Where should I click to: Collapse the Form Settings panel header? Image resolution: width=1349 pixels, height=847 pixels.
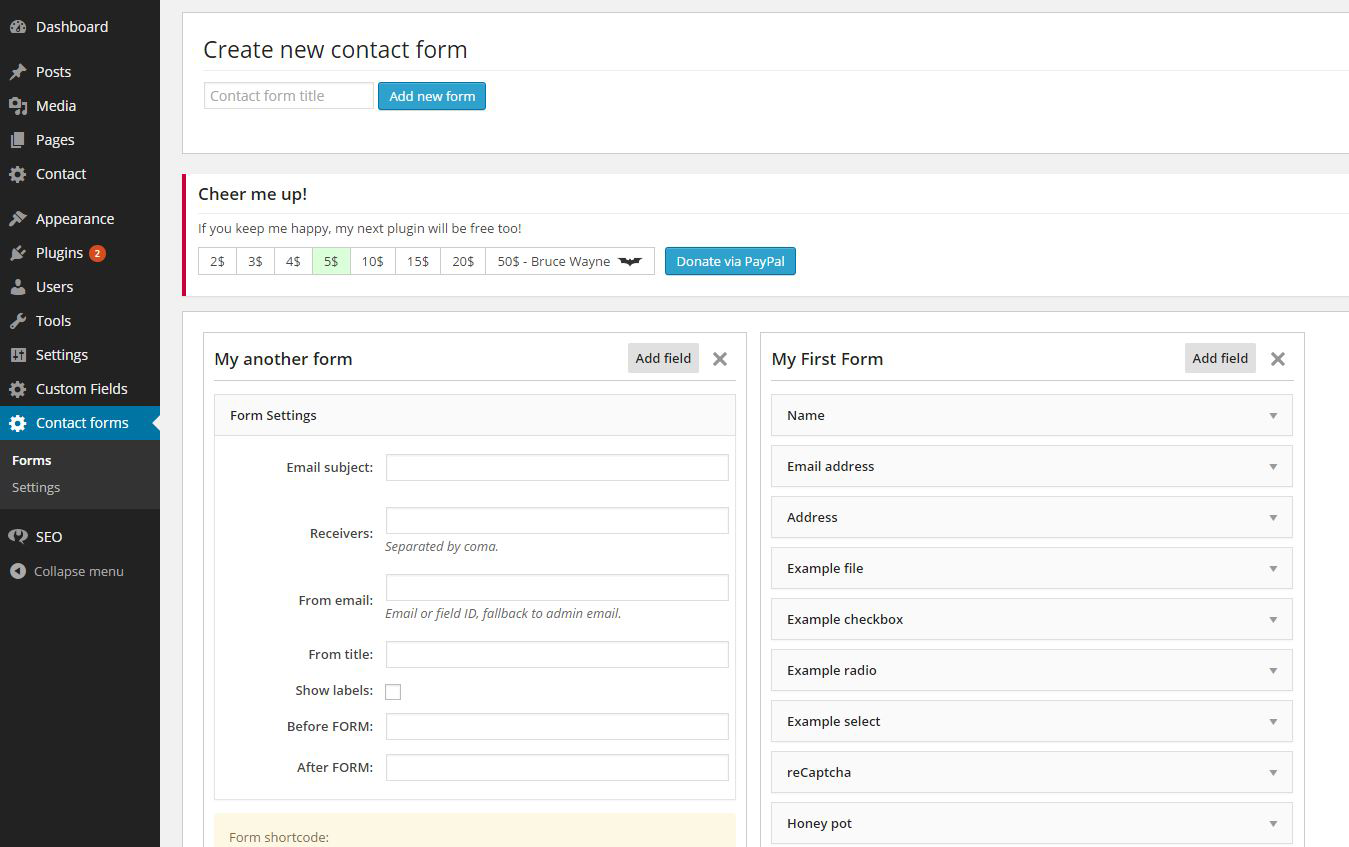point(475,415)
